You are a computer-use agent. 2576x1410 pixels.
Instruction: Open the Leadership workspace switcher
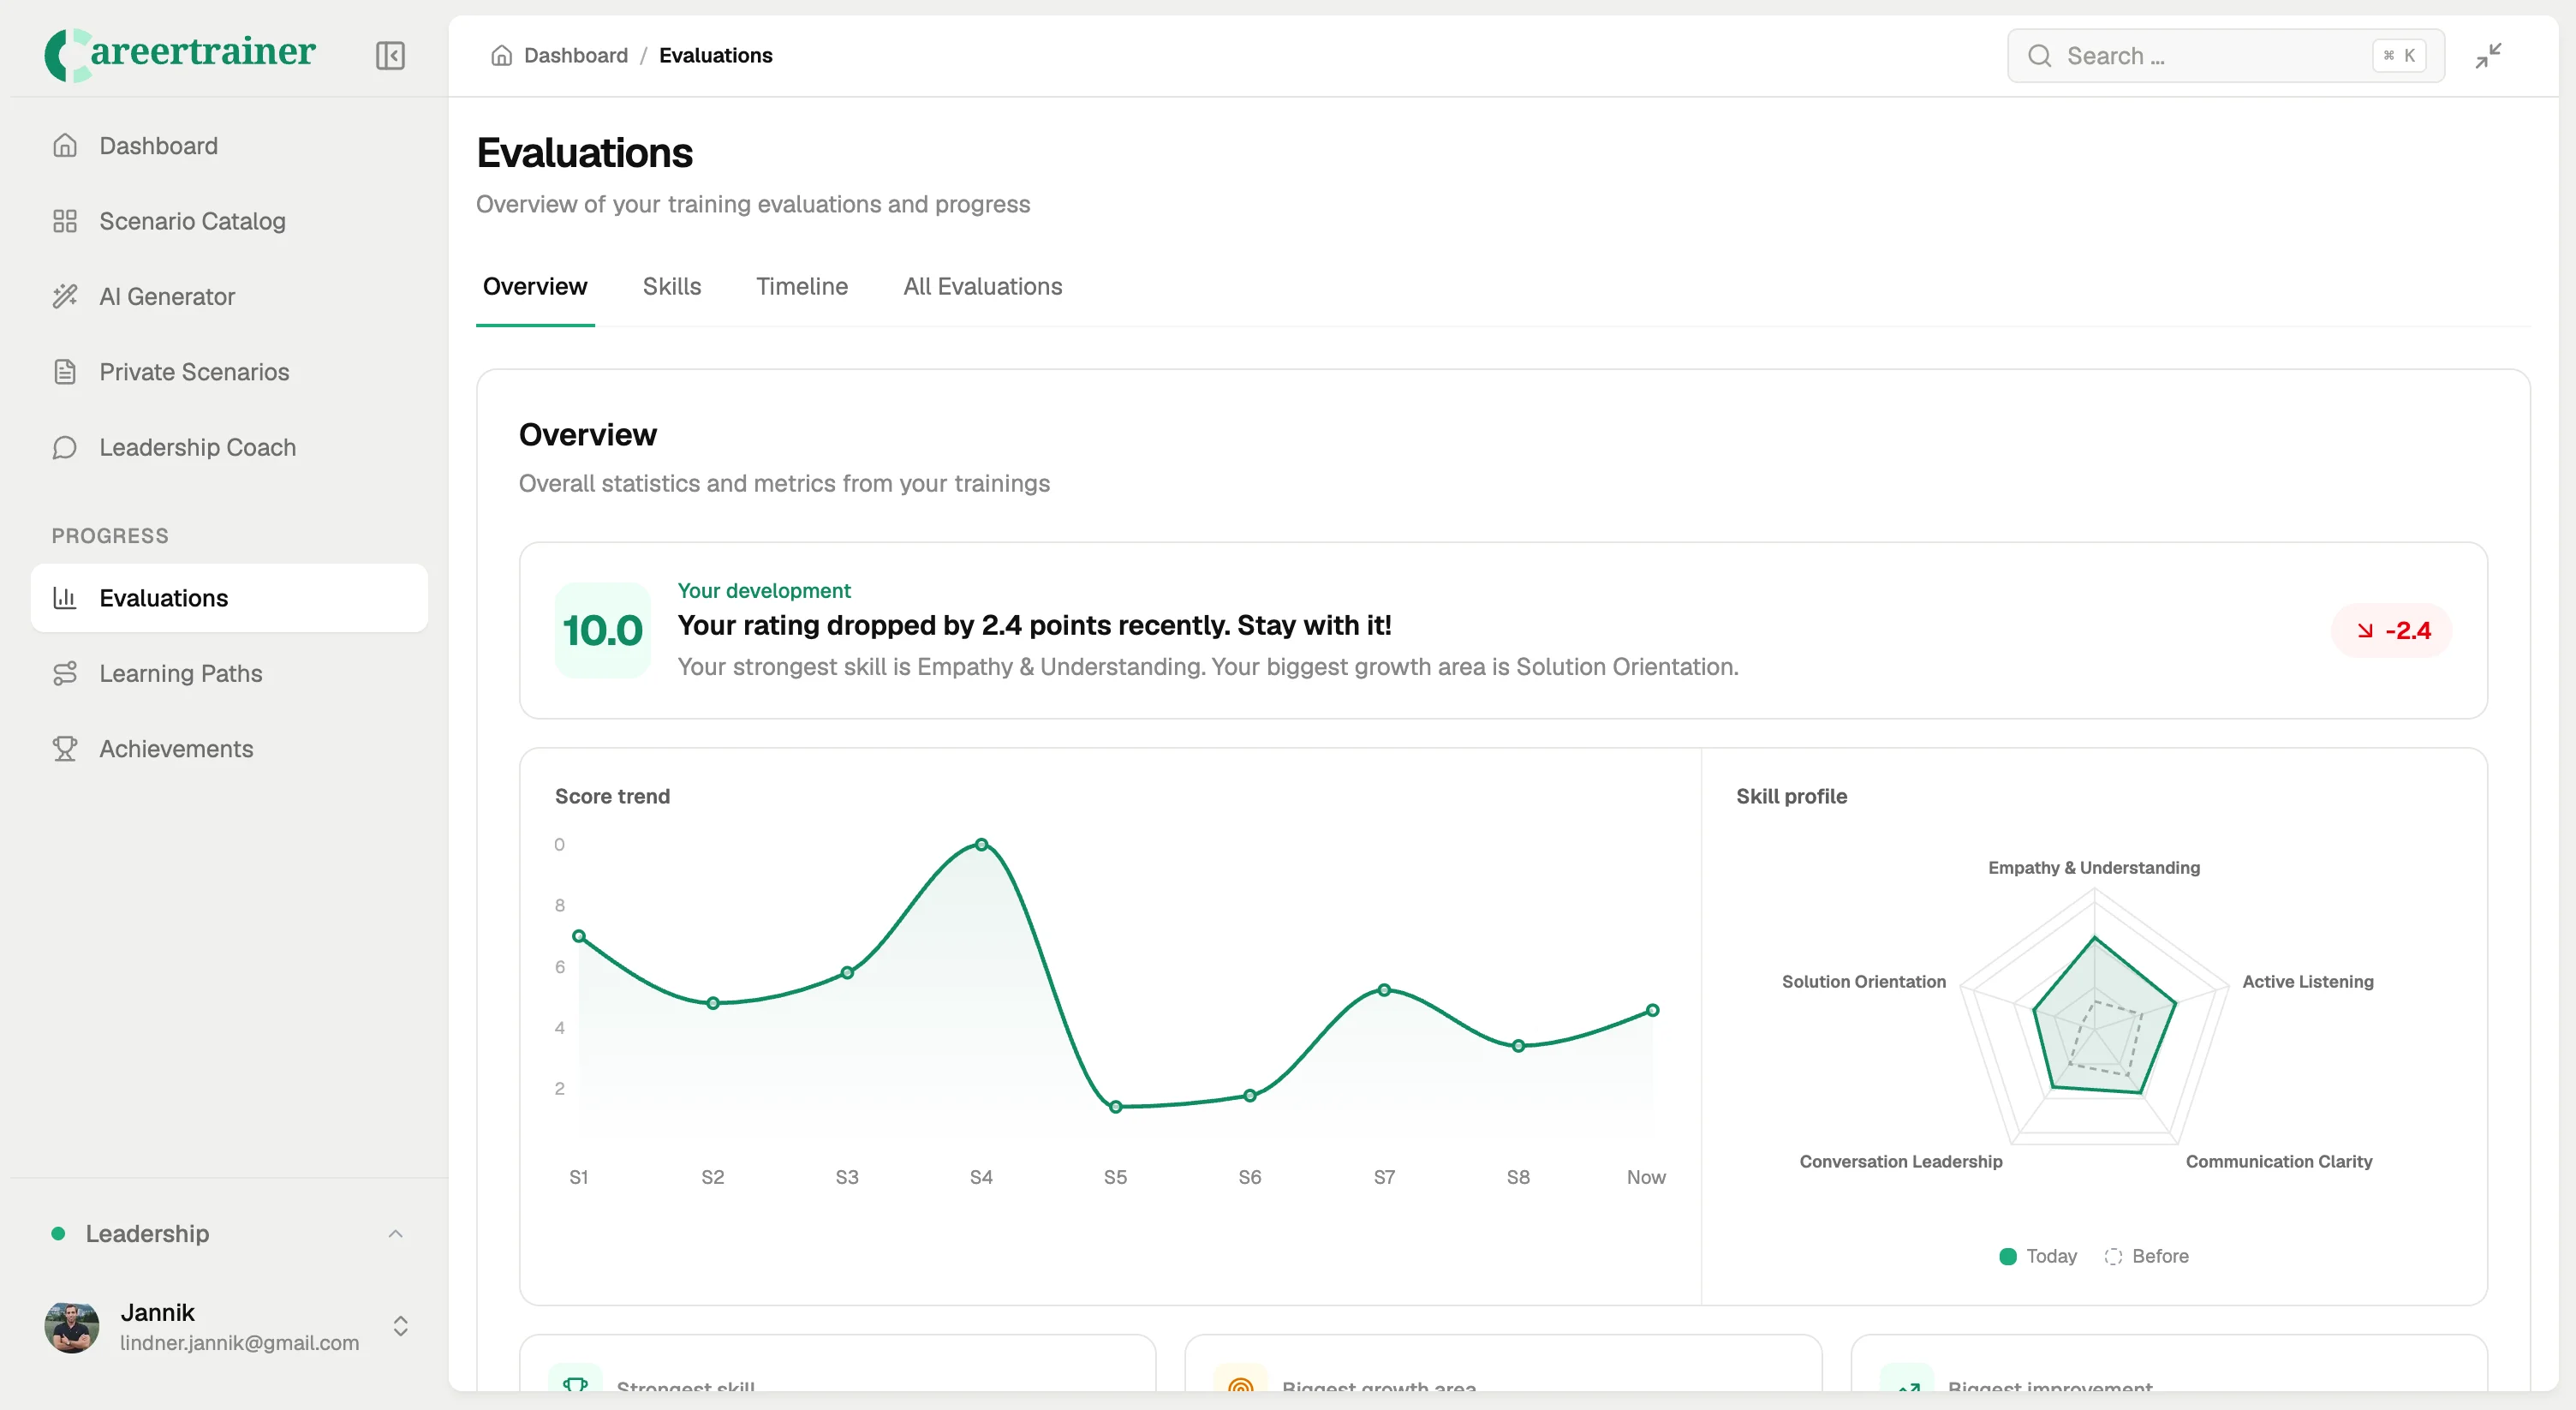tap(229, 1234)
